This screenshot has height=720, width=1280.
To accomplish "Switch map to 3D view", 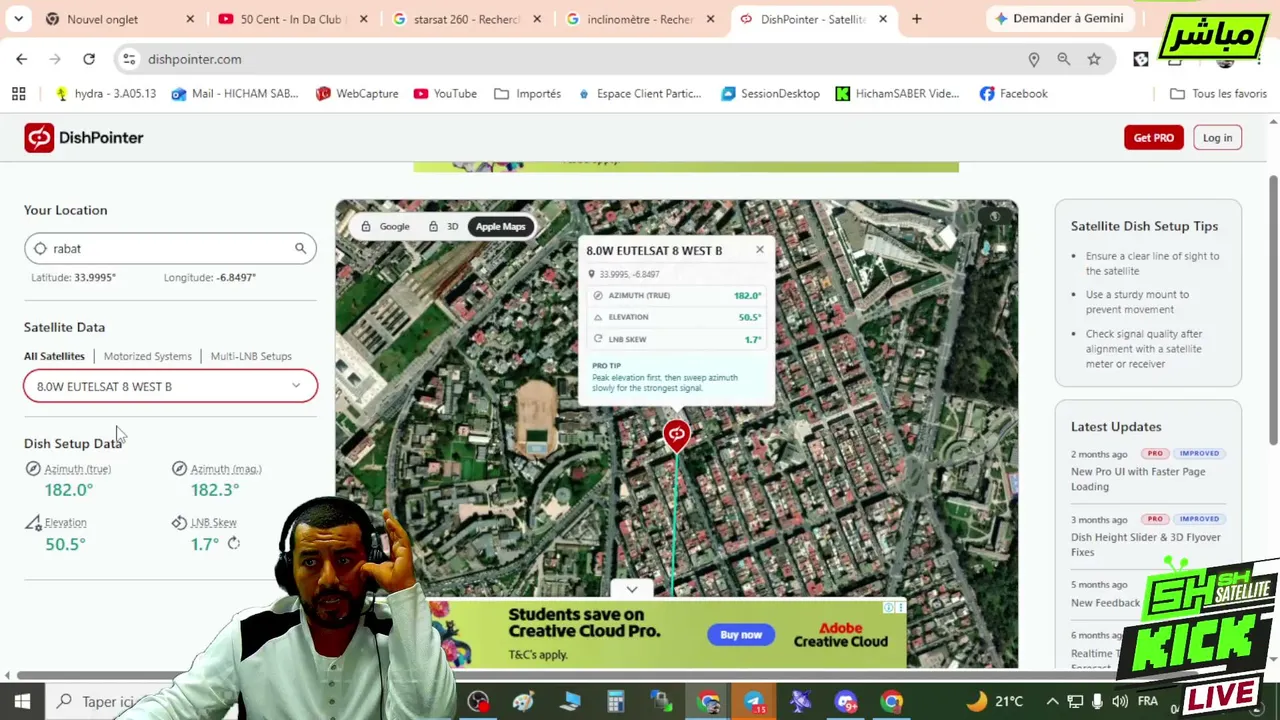I will (442, 226).
